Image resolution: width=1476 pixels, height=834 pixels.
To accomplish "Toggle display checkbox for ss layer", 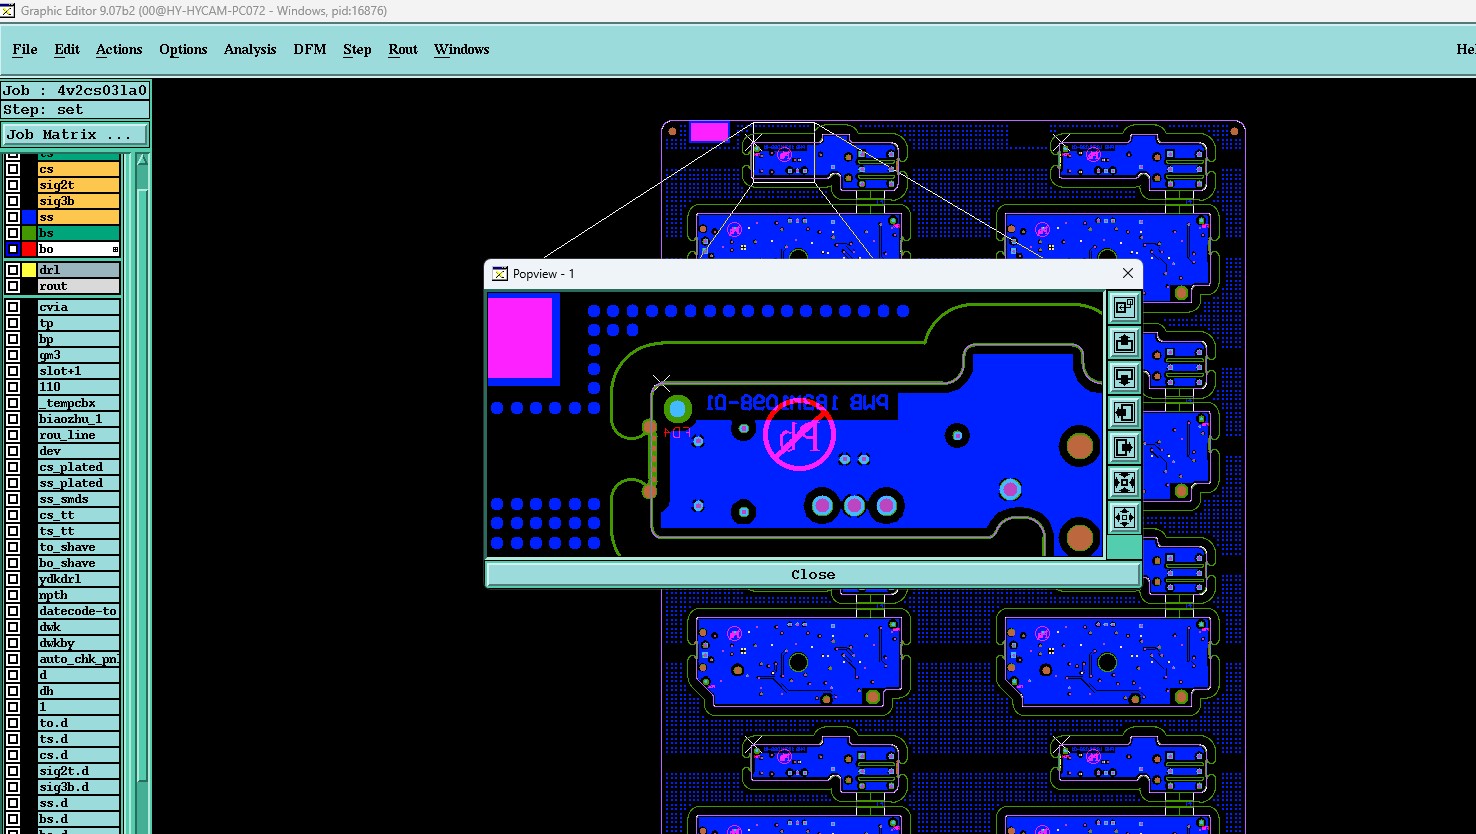I will pos(13,217).
